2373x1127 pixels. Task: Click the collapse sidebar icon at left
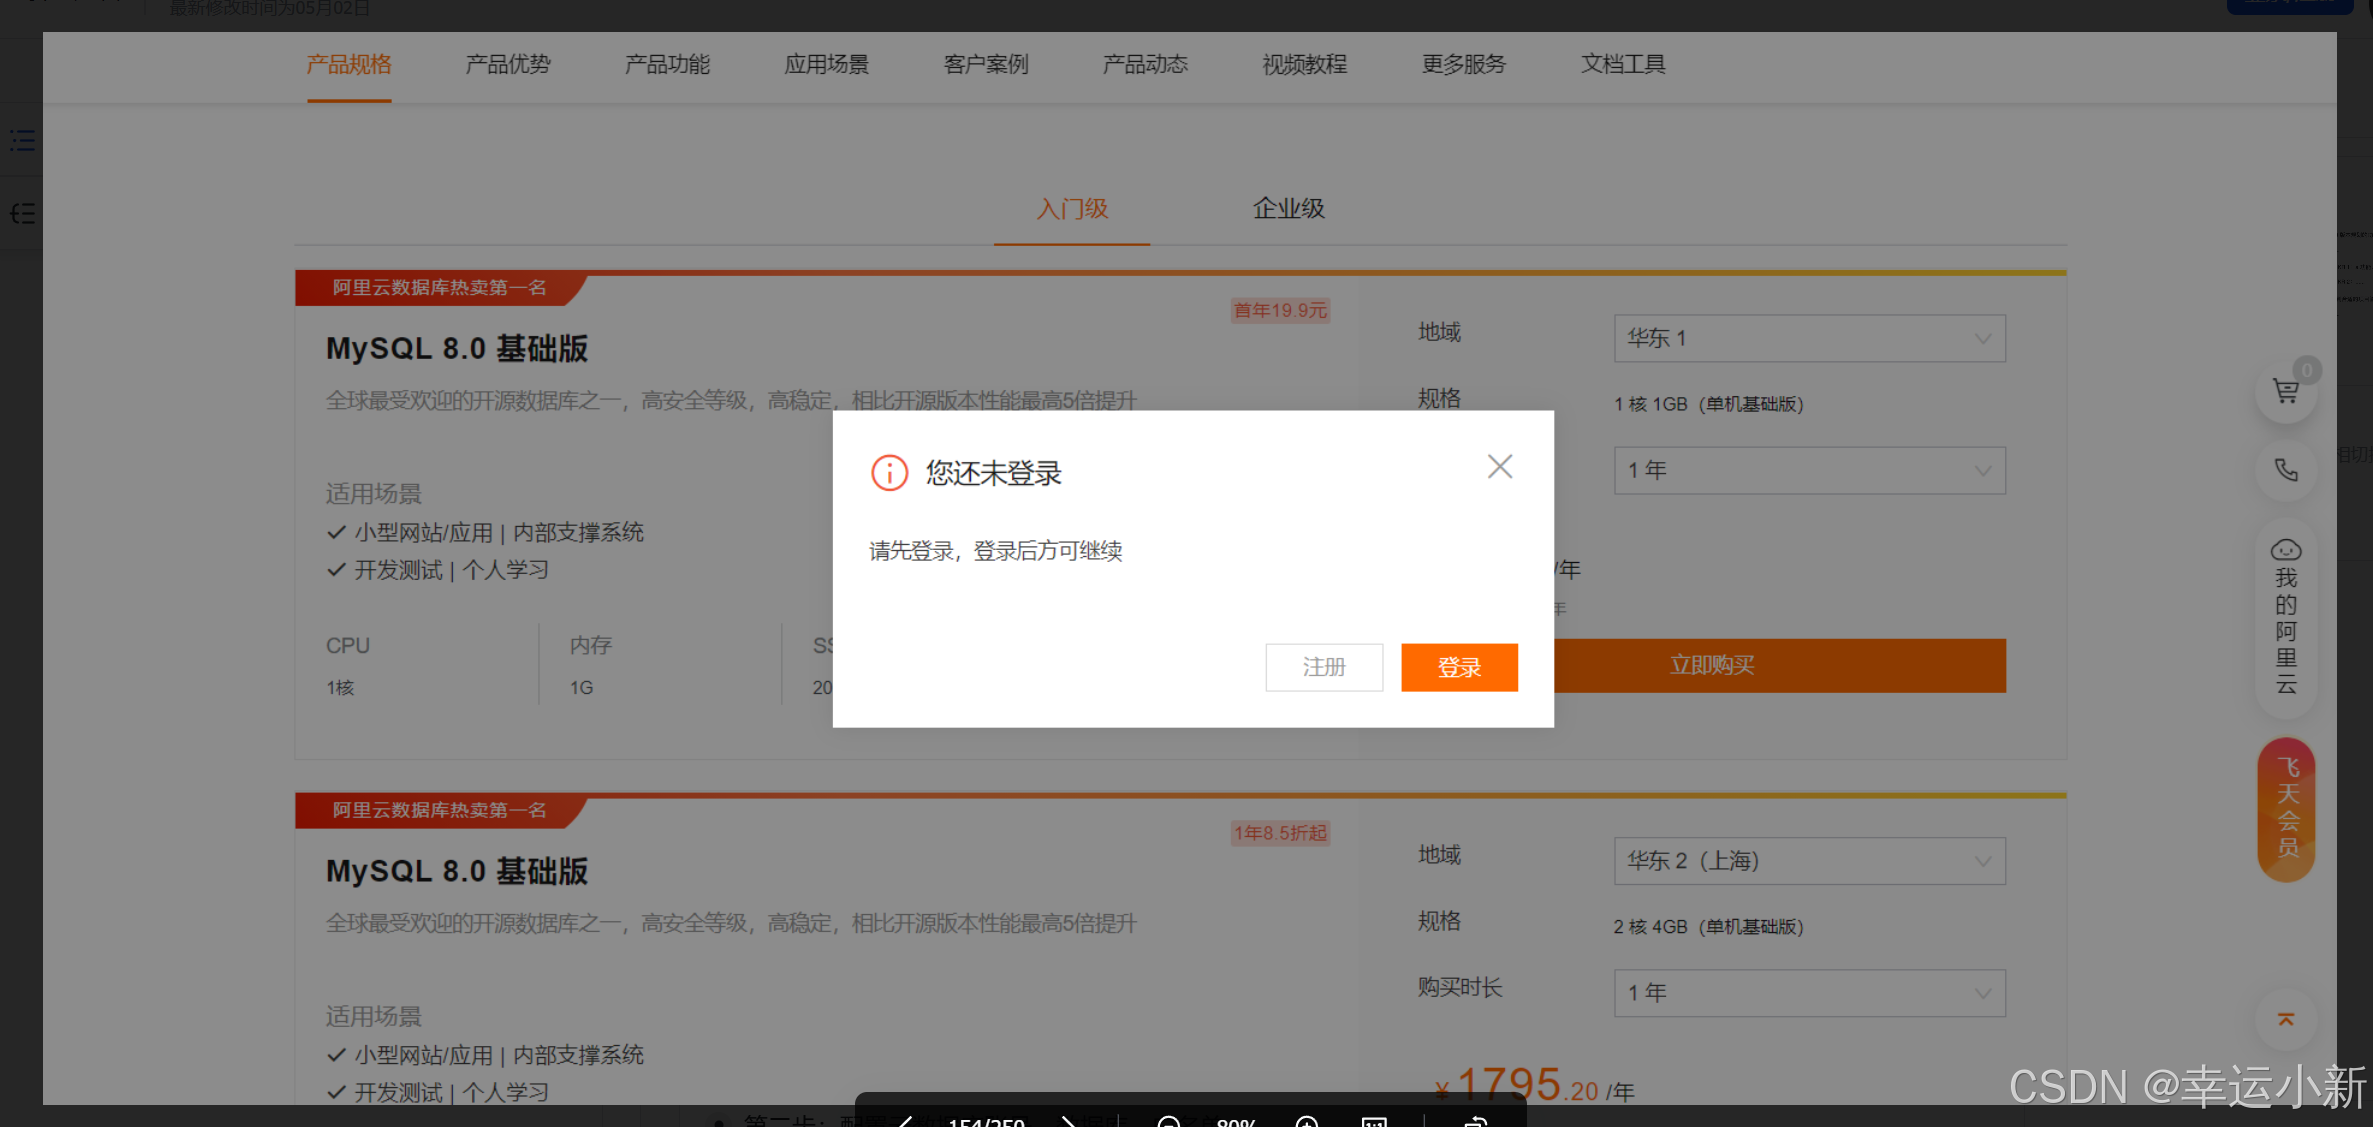(22, 213)
